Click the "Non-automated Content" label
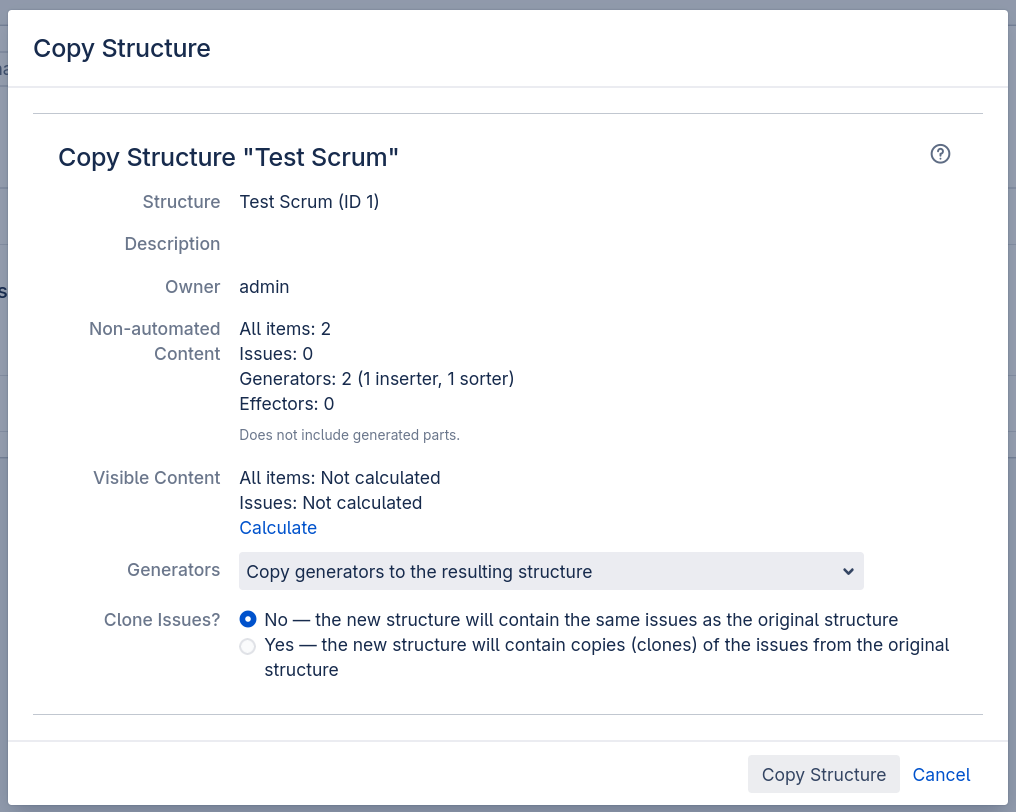The height and width of the screenshot is (812, 1016). point(155,342)
